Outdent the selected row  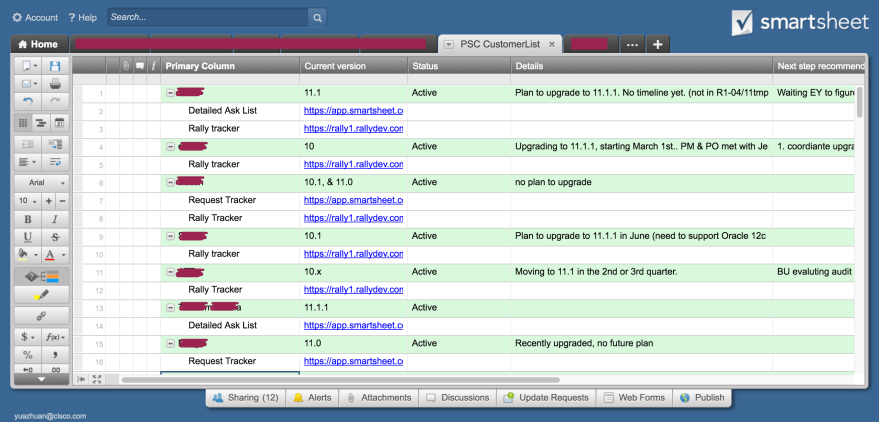pyautogui.click(x=28, y=144)
